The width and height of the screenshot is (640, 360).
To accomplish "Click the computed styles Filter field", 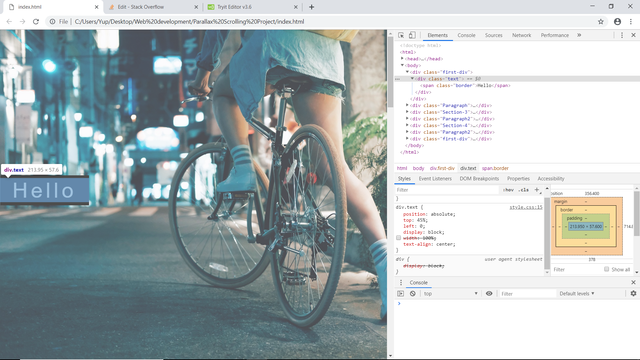I will pyautogui.click(x=576, y=269).
